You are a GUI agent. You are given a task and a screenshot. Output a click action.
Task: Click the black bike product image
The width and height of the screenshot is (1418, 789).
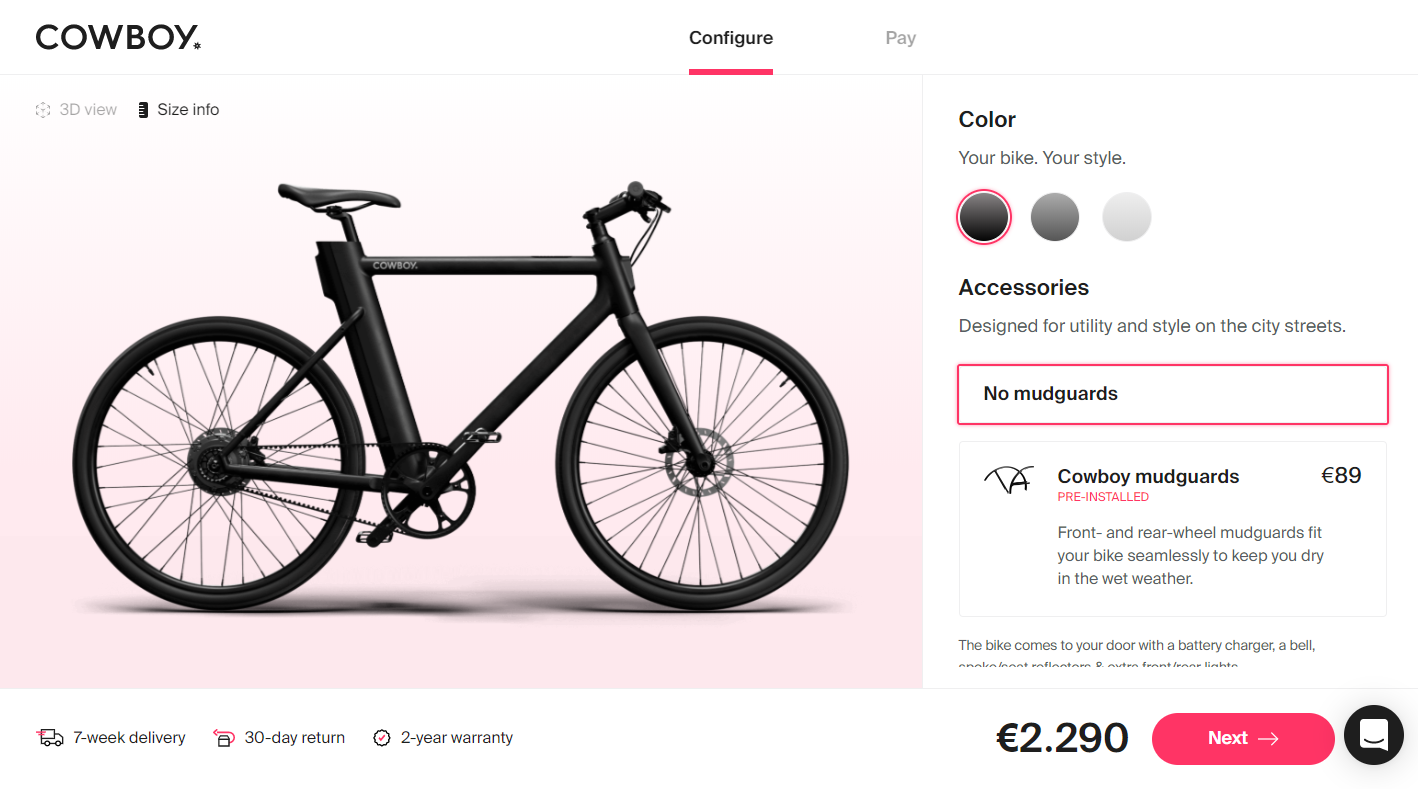(x=460, y=400)
